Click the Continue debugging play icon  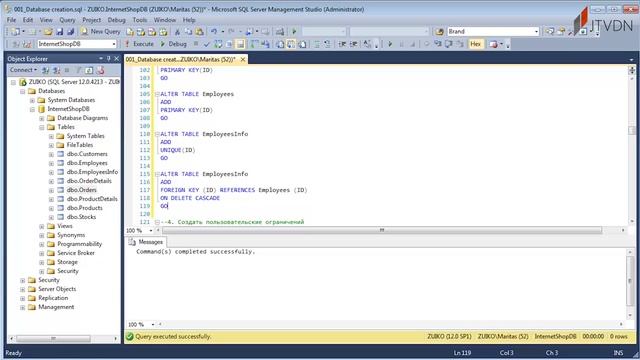(x=390, y=44)
